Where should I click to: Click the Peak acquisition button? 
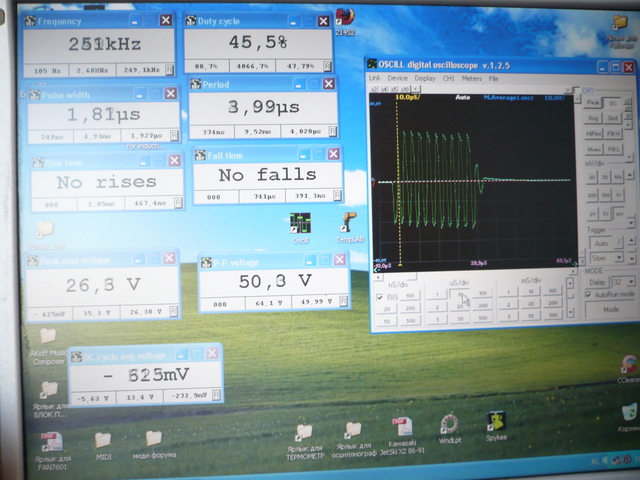pyautogui.click(x=592, y=102)
